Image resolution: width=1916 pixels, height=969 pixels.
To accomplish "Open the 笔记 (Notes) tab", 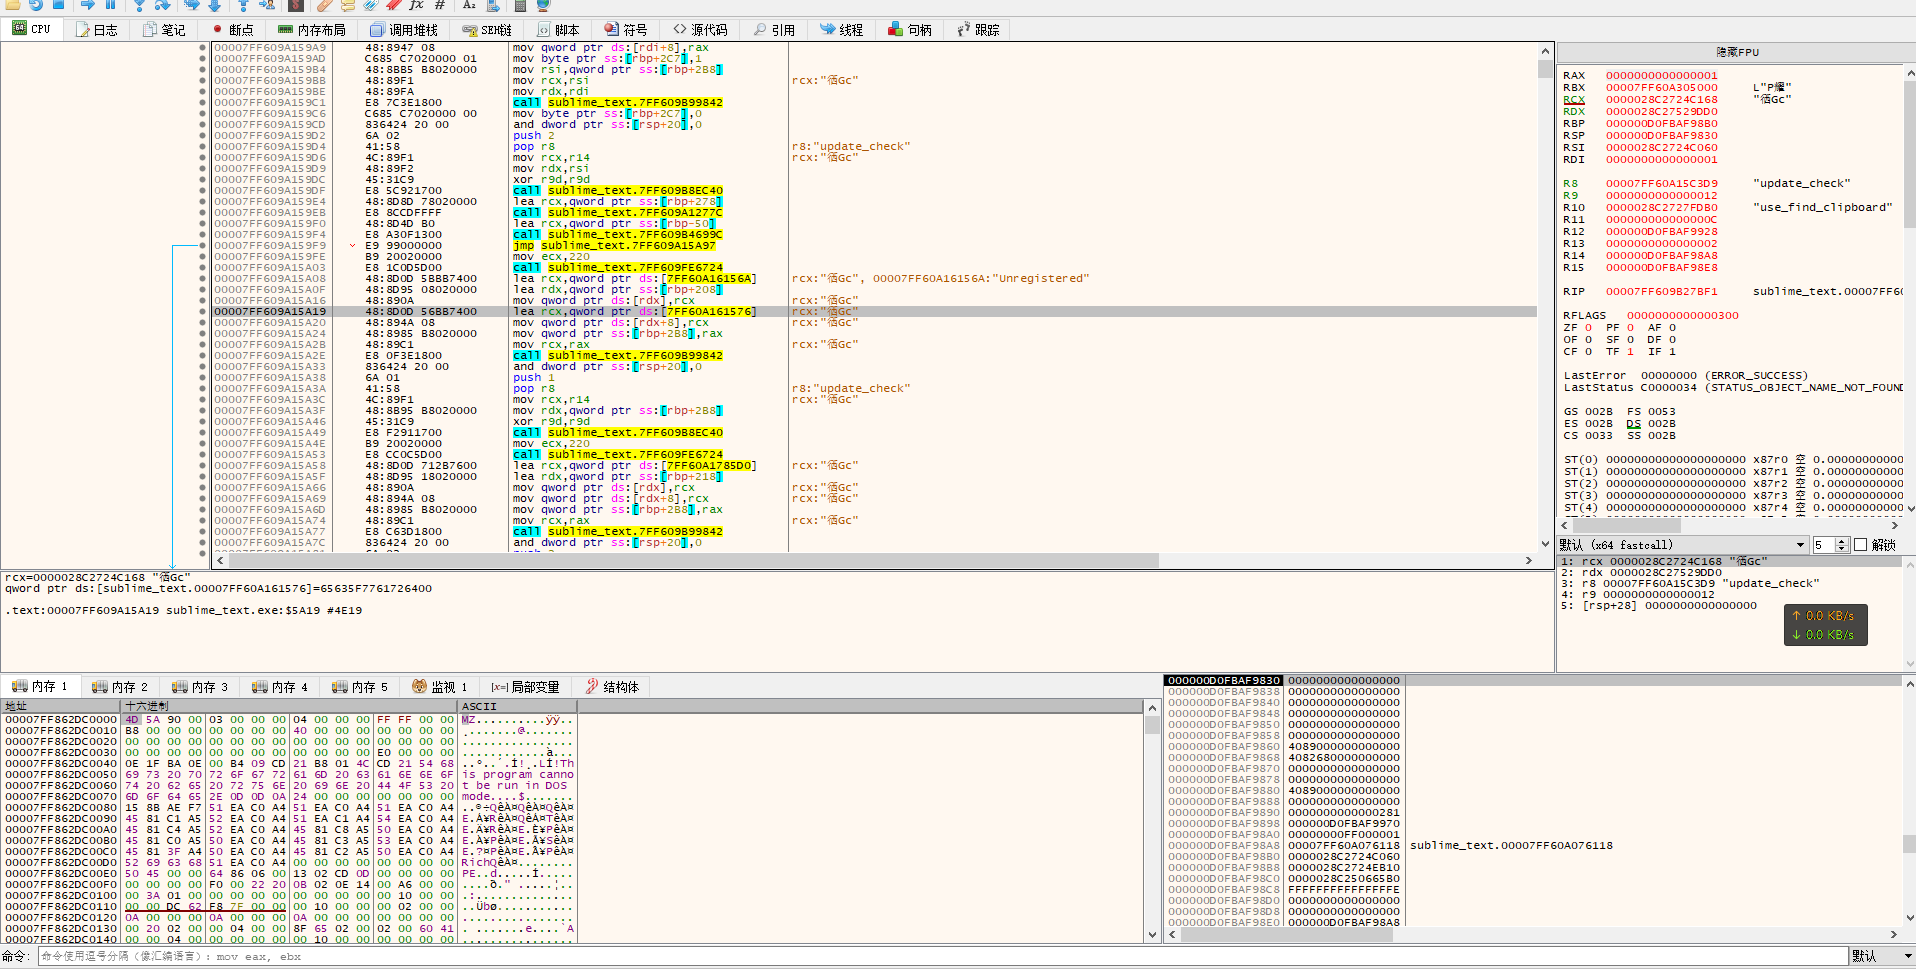I will [164, 30].
